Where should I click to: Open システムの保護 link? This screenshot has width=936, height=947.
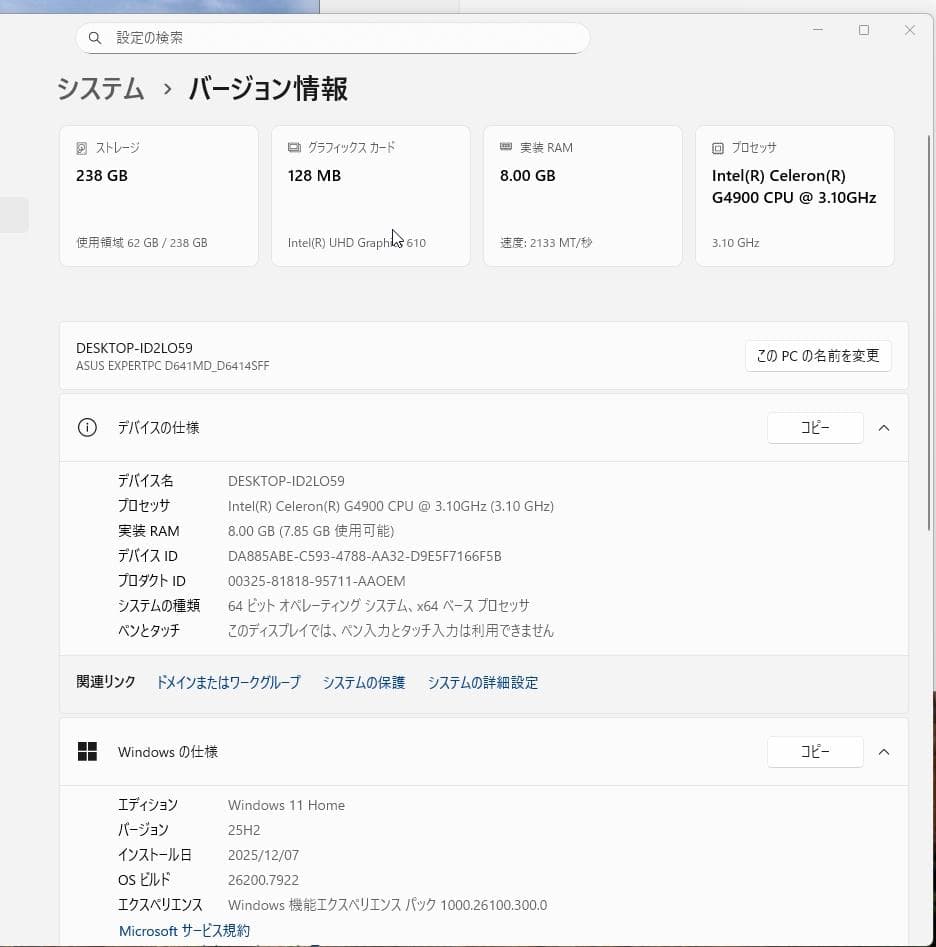(364, 682)
